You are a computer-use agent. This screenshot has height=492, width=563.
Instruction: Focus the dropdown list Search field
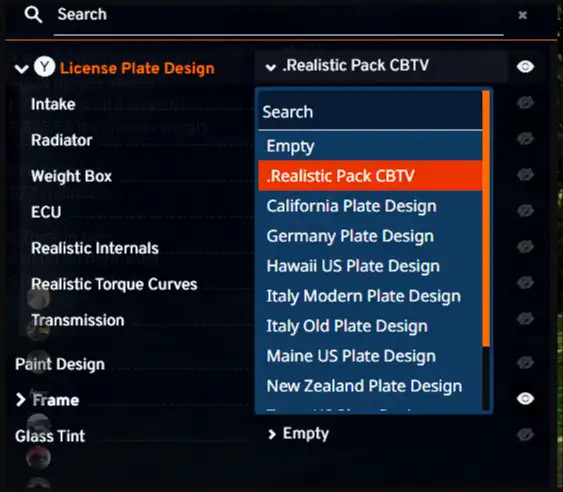[370, 112]
